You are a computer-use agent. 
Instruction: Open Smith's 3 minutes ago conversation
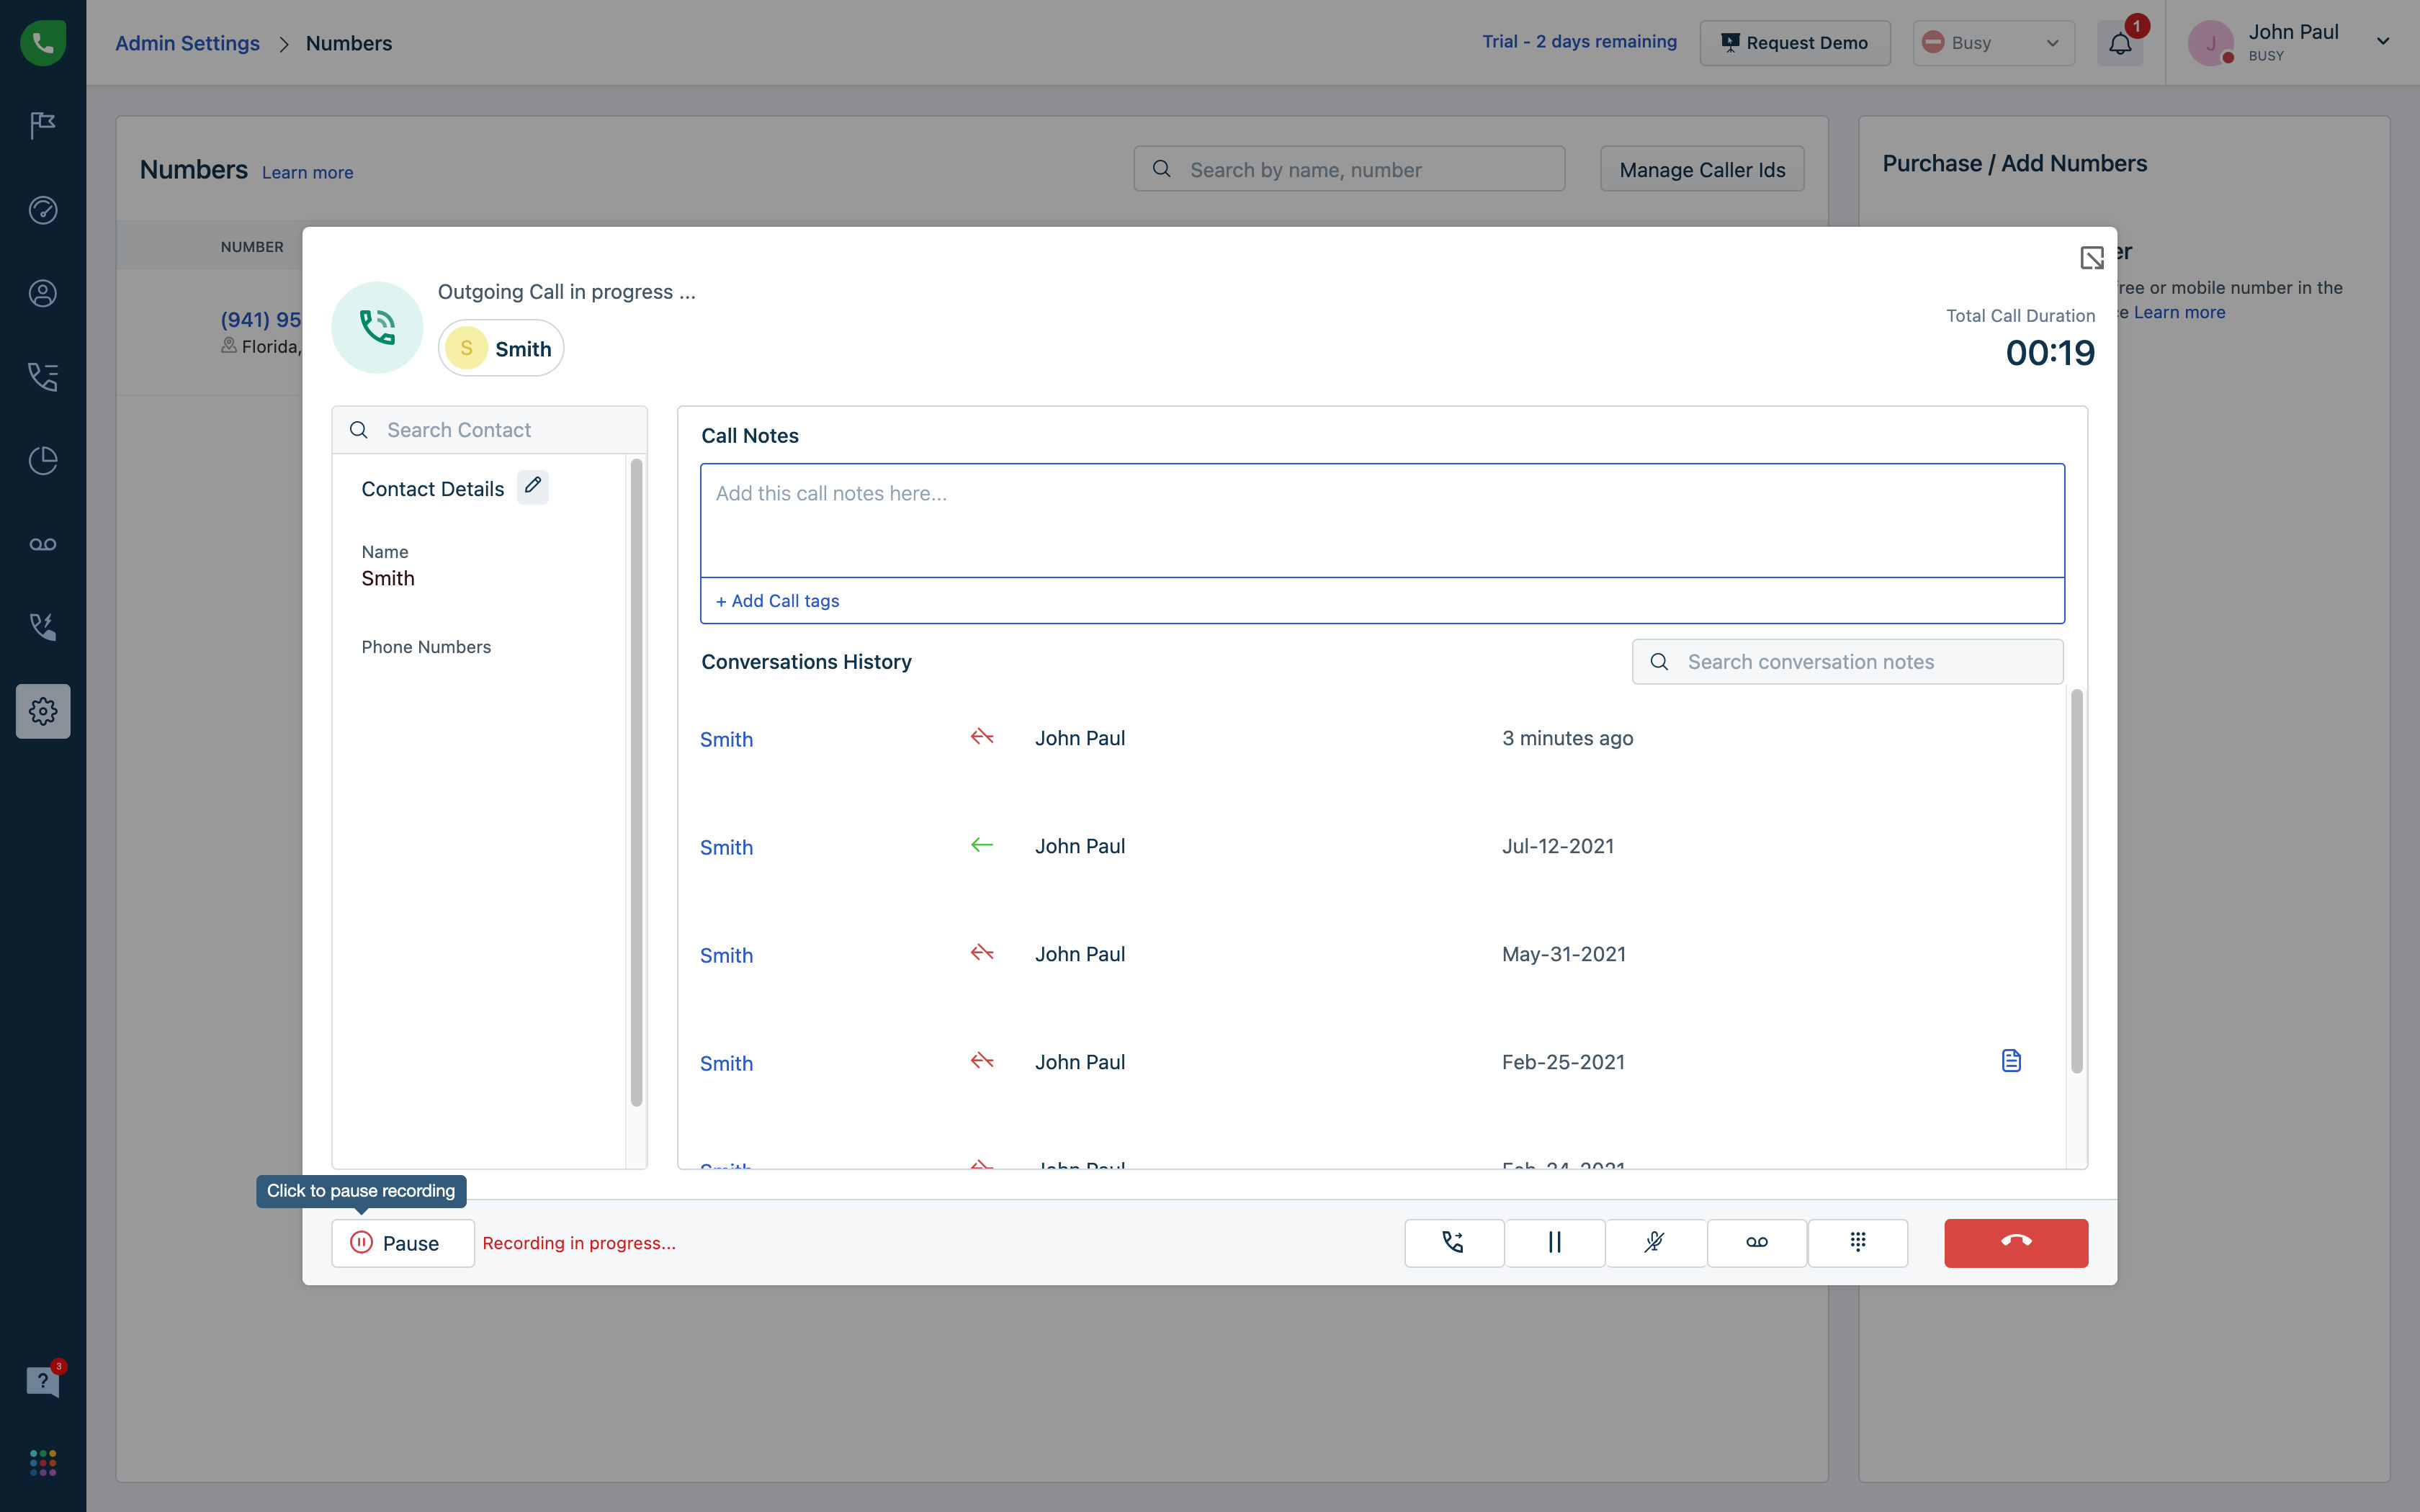point(726,740)
